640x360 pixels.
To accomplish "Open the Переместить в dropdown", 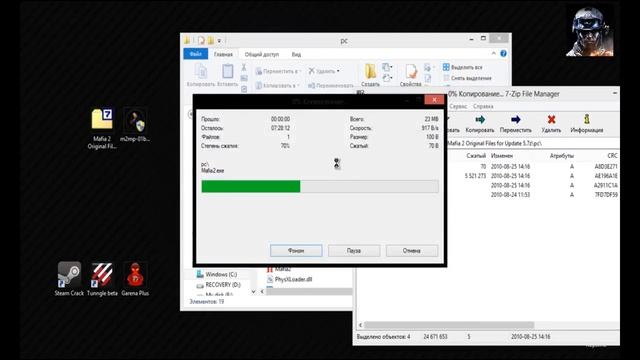I will (278, 71).
